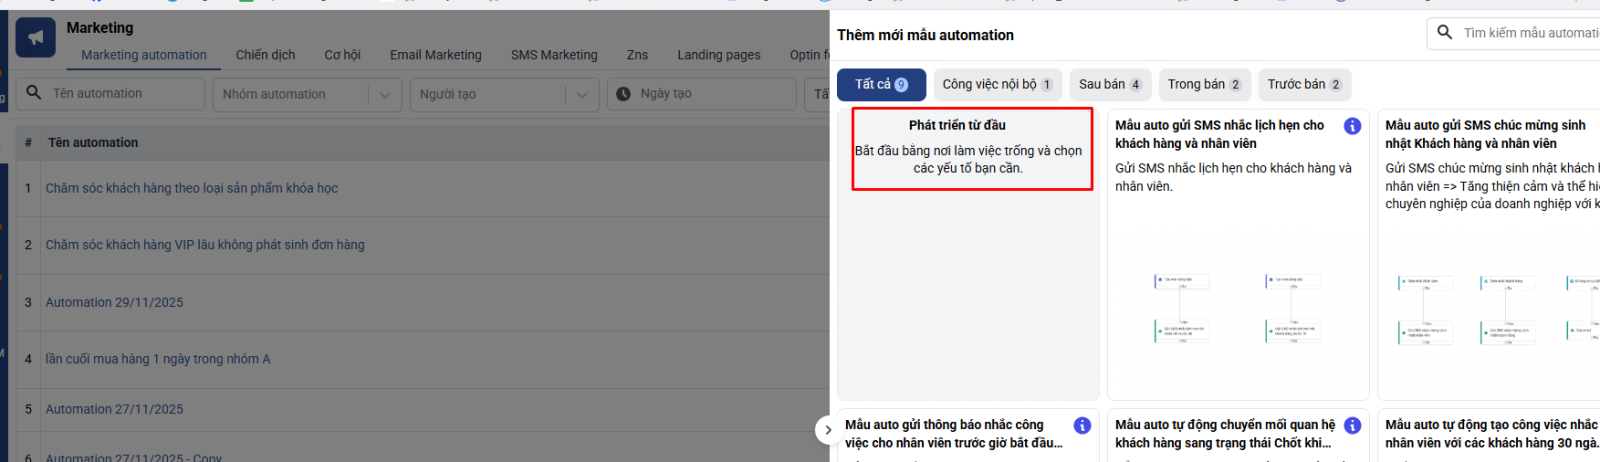Choose the Phát triển từ đầu blank template
Viewport: 1600px width, 462px height.
pyautogui.click(x=970, y=149)
